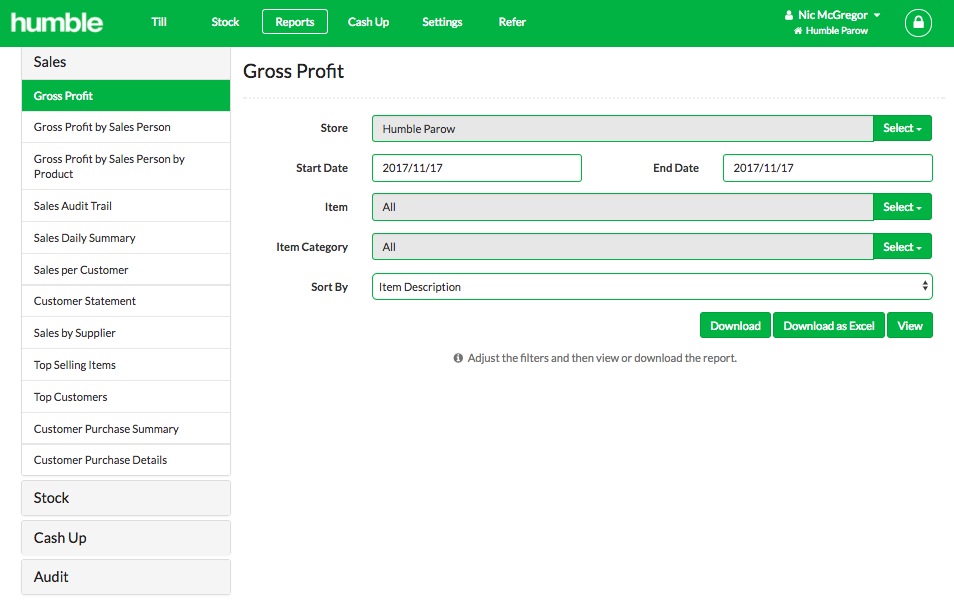Screen dimensions: 954x610
Task: Open the Store Select dropdown
Action: click(902, 128)
